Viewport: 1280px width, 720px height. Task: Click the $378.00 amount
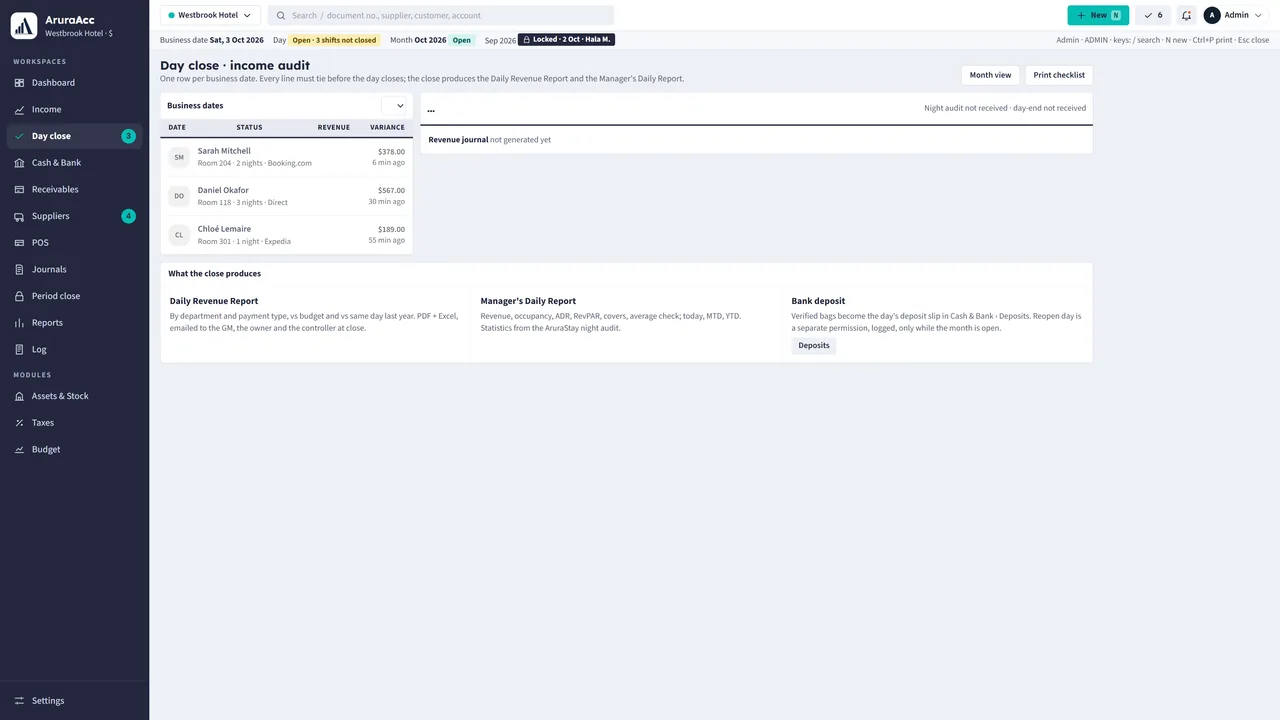391,152
